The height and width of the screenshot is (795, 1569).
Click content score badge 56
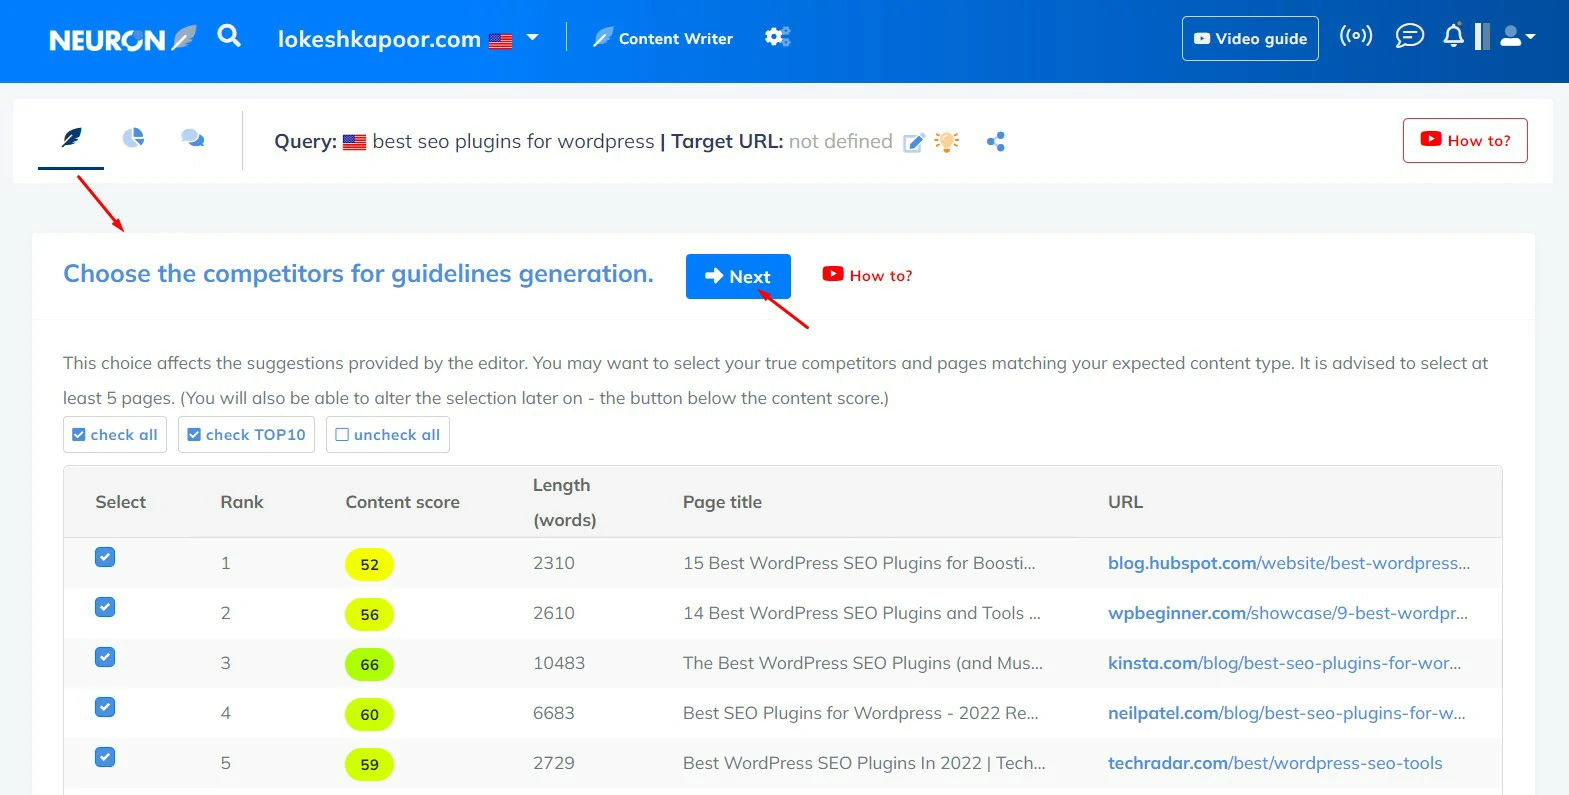pyautogui.click(x=369, y=614)
